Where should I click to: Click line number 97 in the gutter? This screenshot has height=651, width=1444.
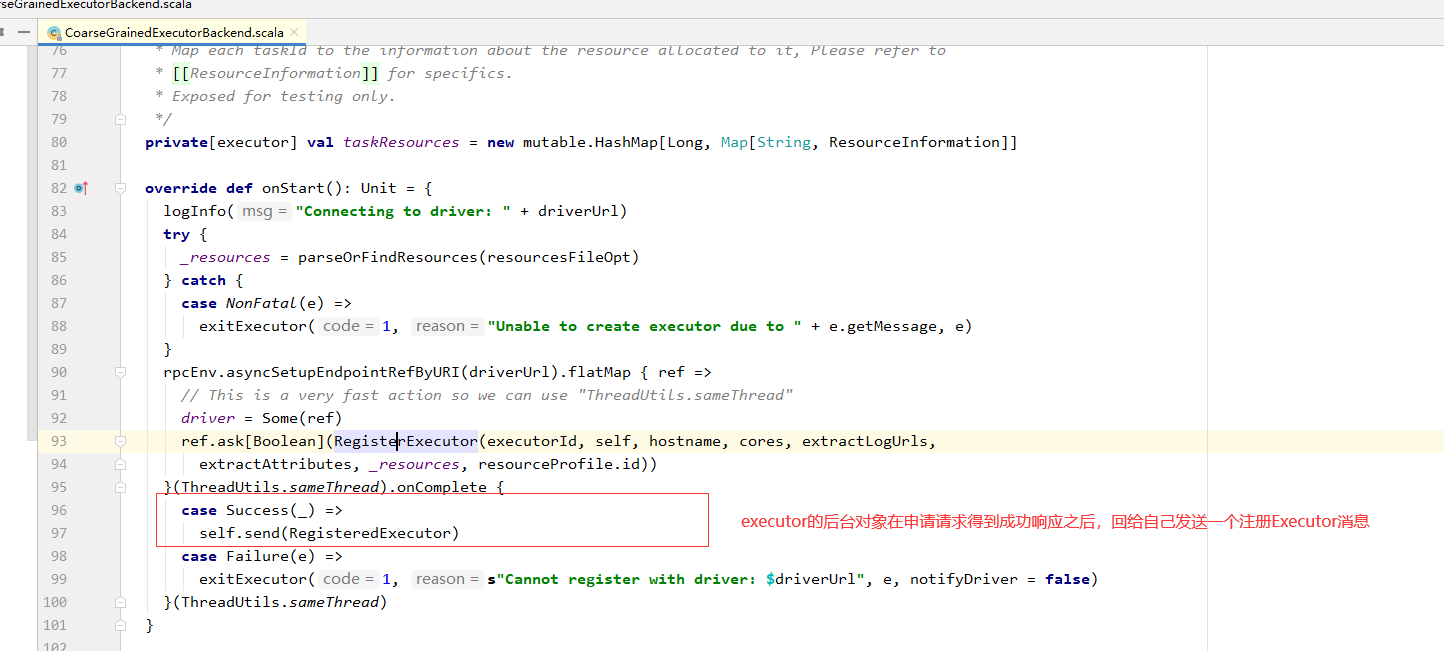58,533
